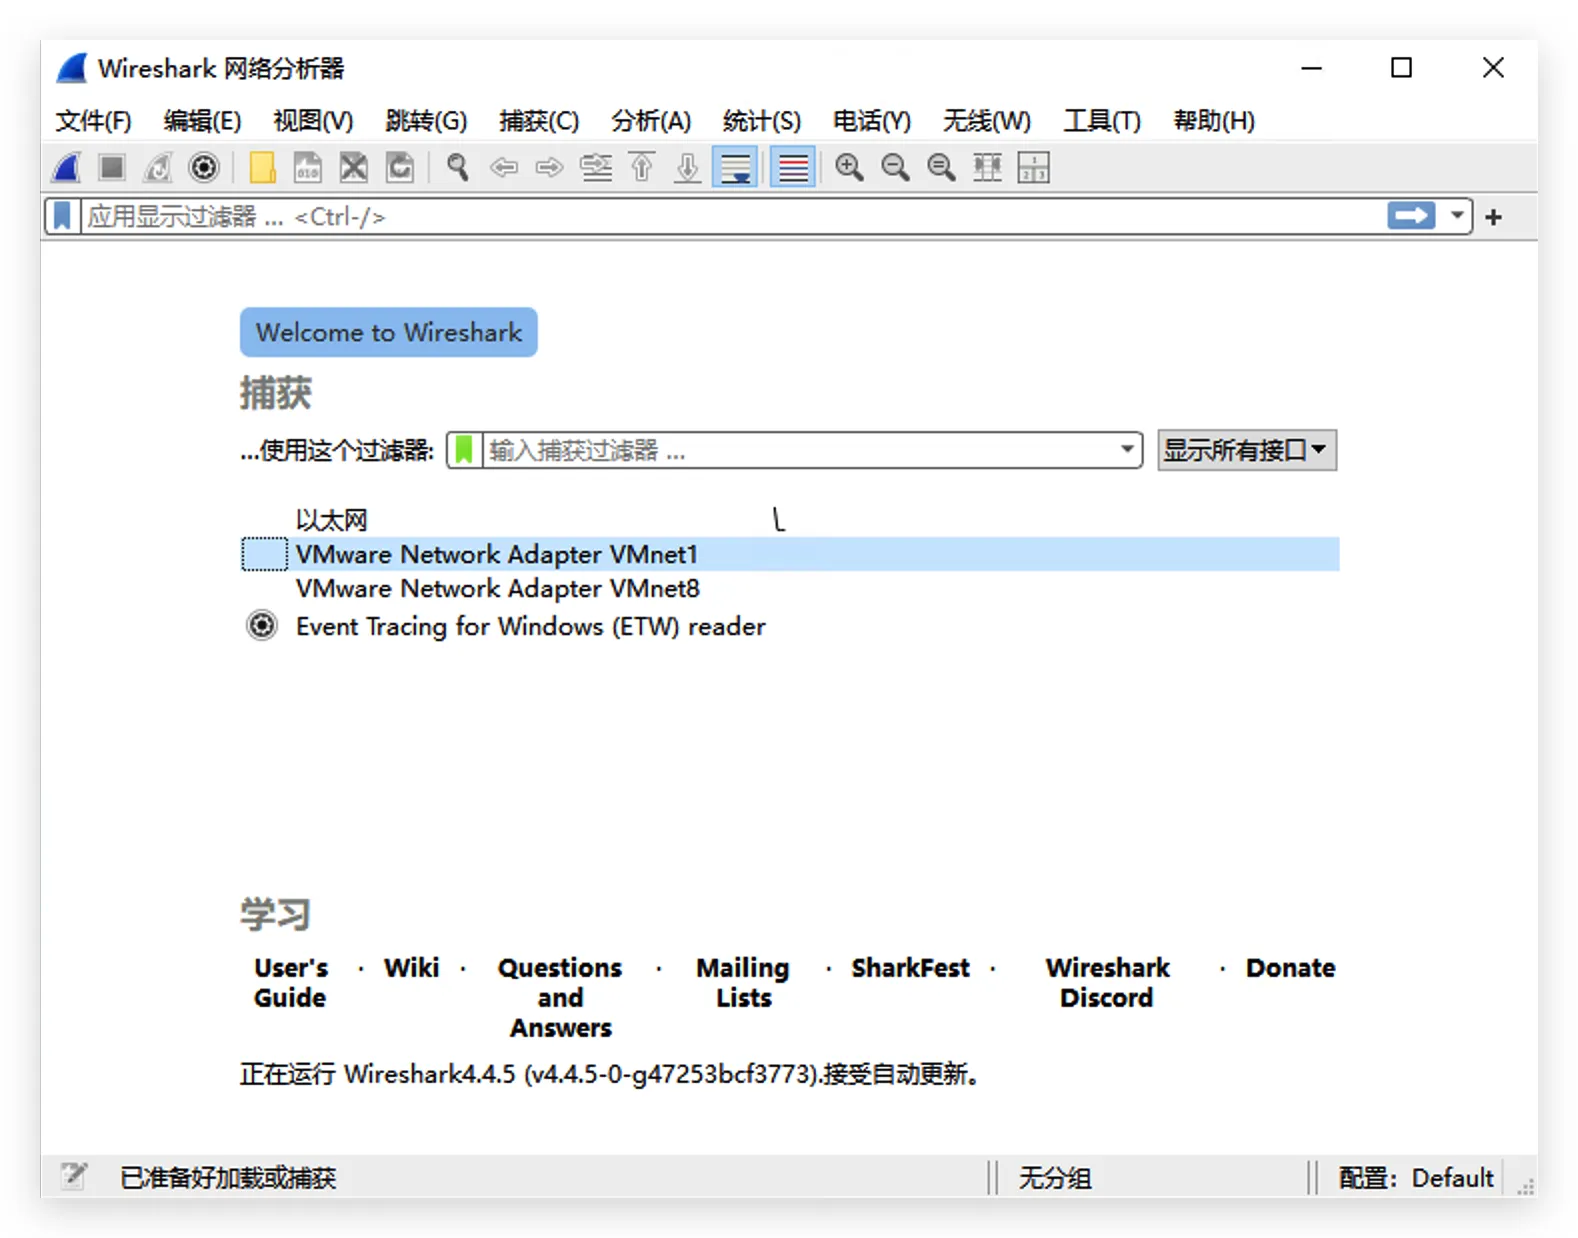
Task: Open the 工具(T) menu
Action: [x=1102, y=121]
